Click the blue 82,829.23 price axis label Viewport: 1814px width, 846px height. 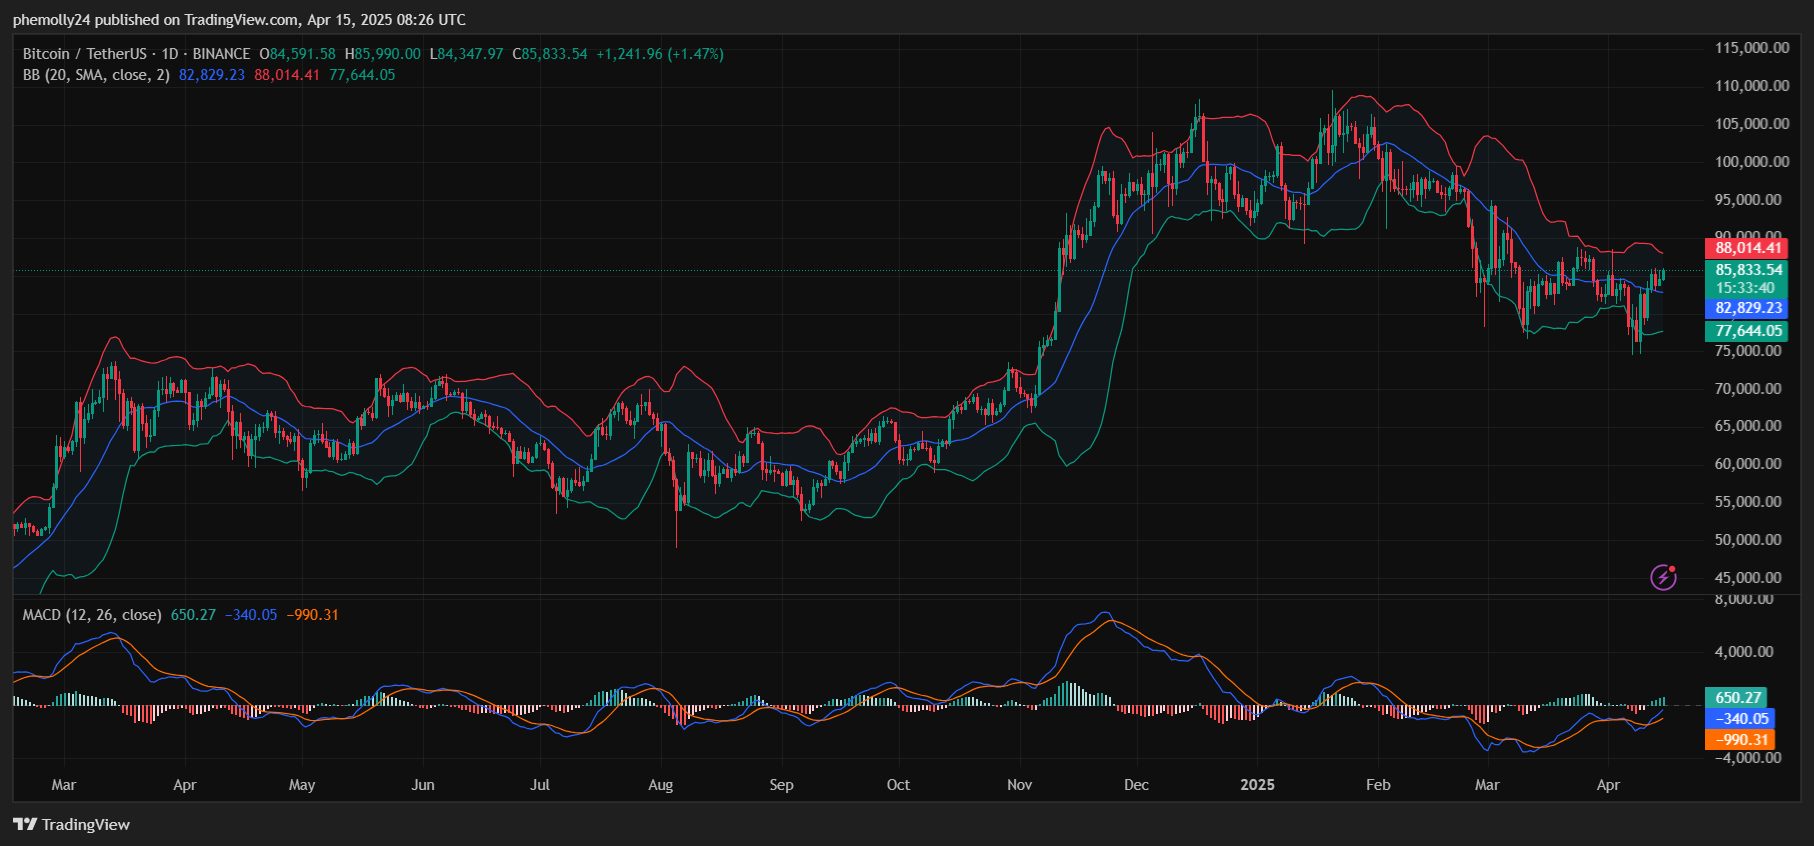coord(1747,308)
